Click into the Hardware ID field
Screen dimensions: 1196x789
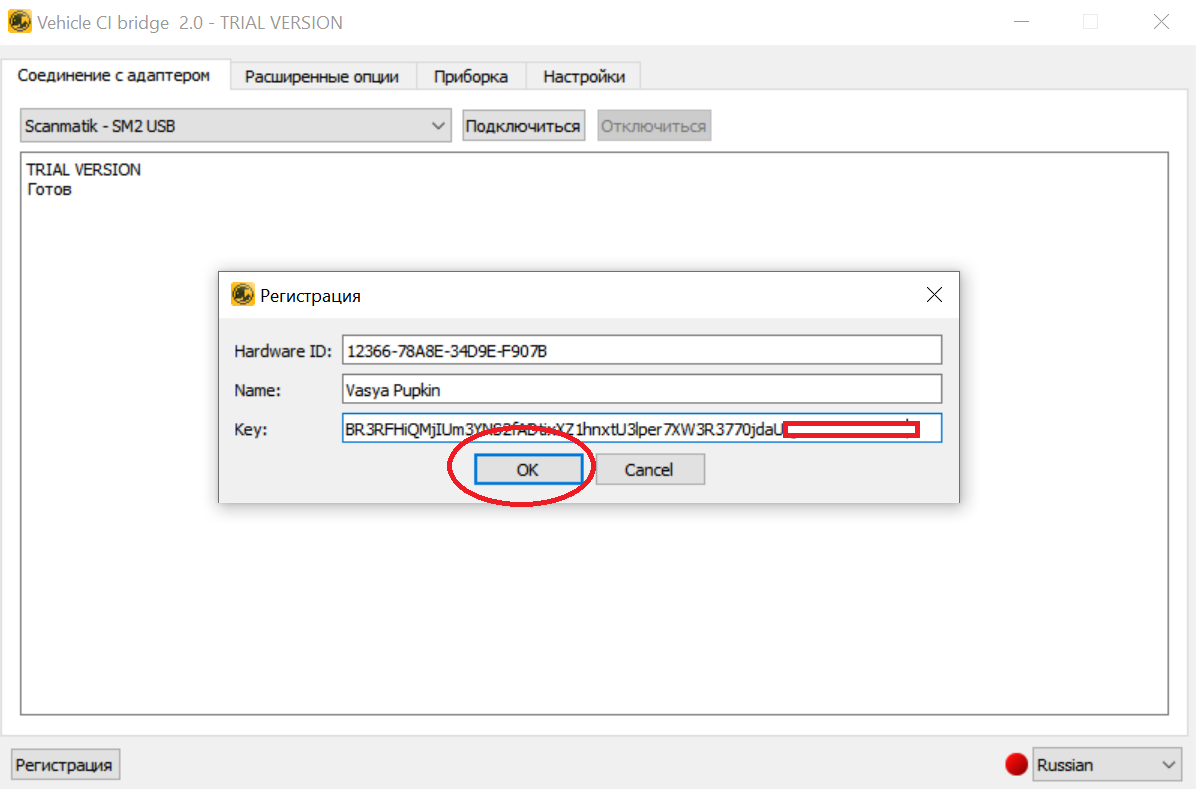tap(641, 350)
